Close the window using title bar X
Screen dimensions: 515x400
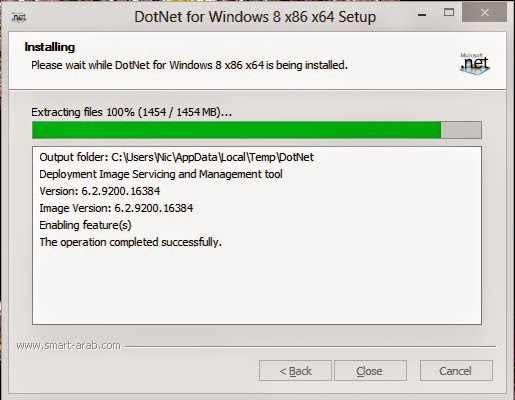484,12
